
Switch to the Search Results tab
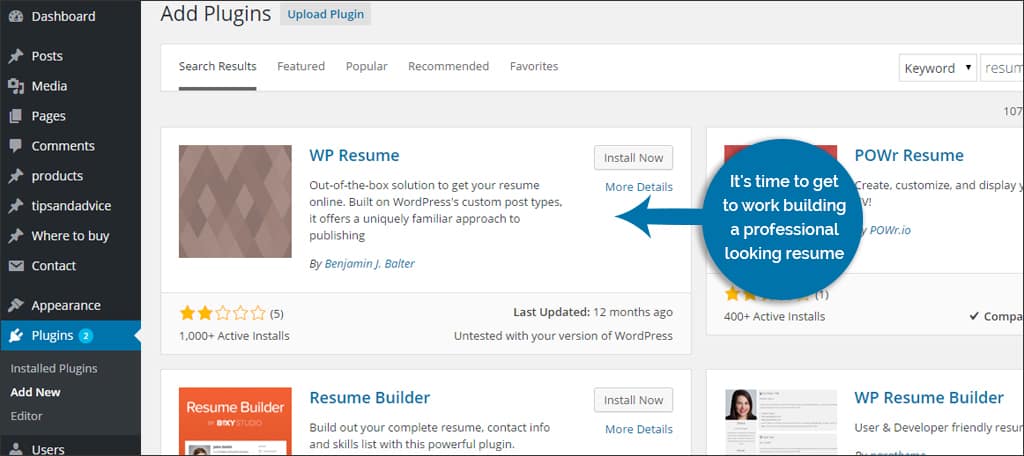[217, 67]
